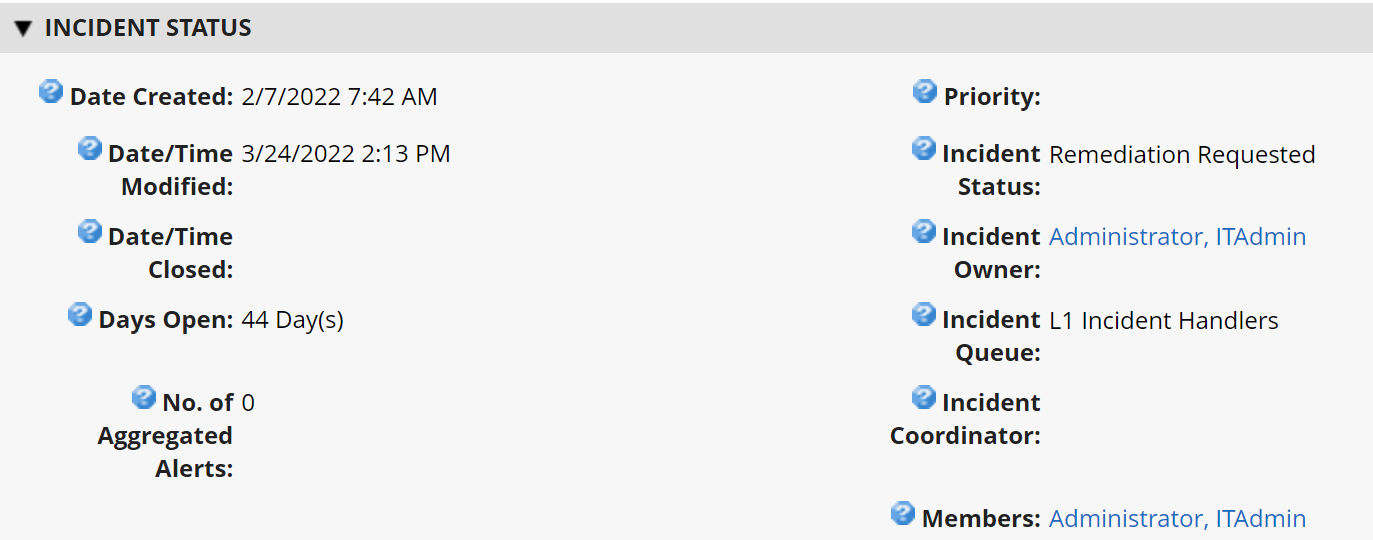Click help icon beside Members
This screenshot has width=1373, height=540.
[x=903, y=514]
